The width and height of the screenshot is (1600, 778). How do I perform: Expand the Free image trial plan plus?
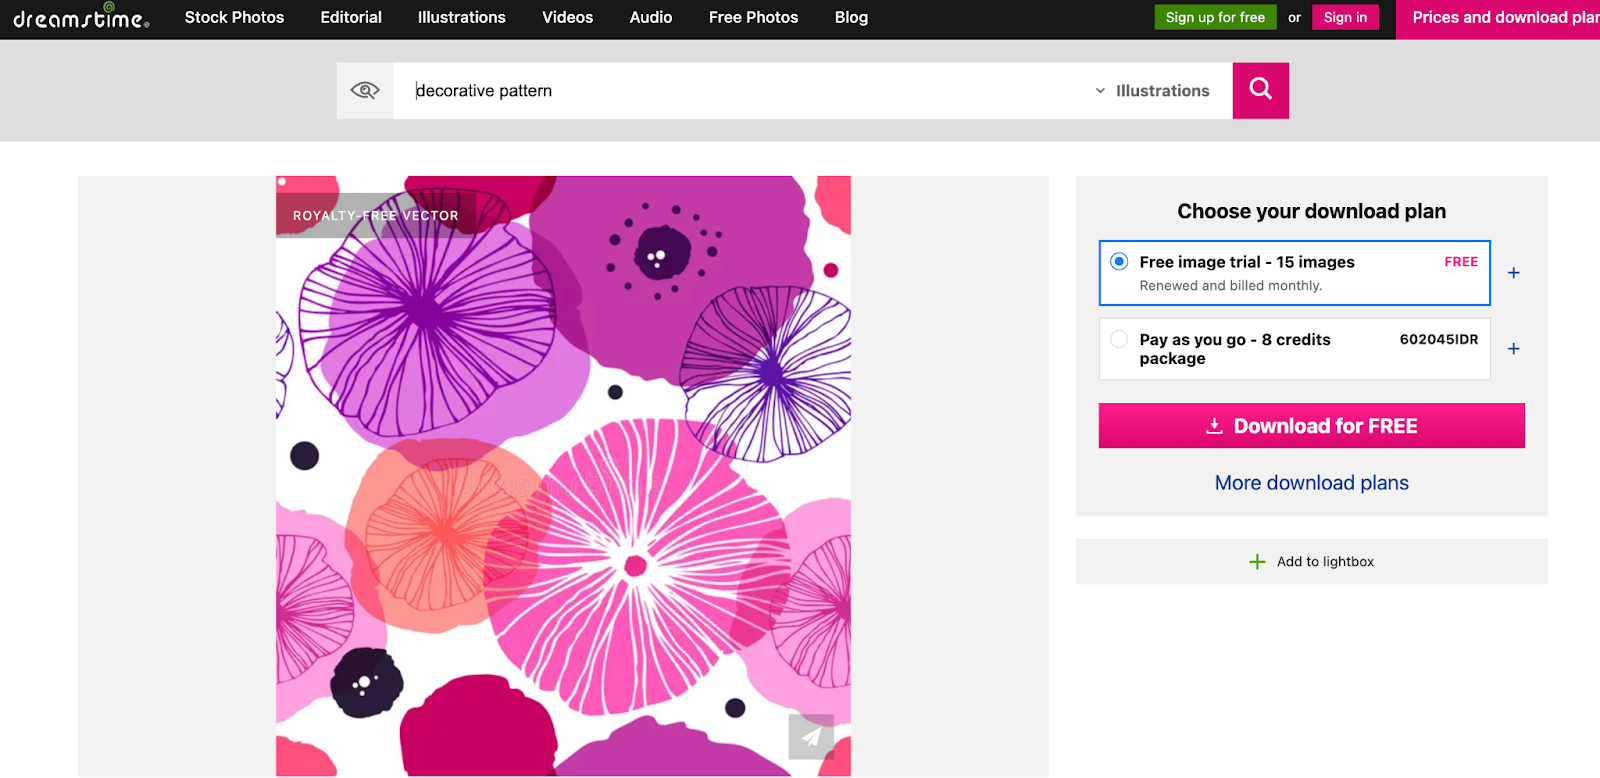coord(1514,273)
